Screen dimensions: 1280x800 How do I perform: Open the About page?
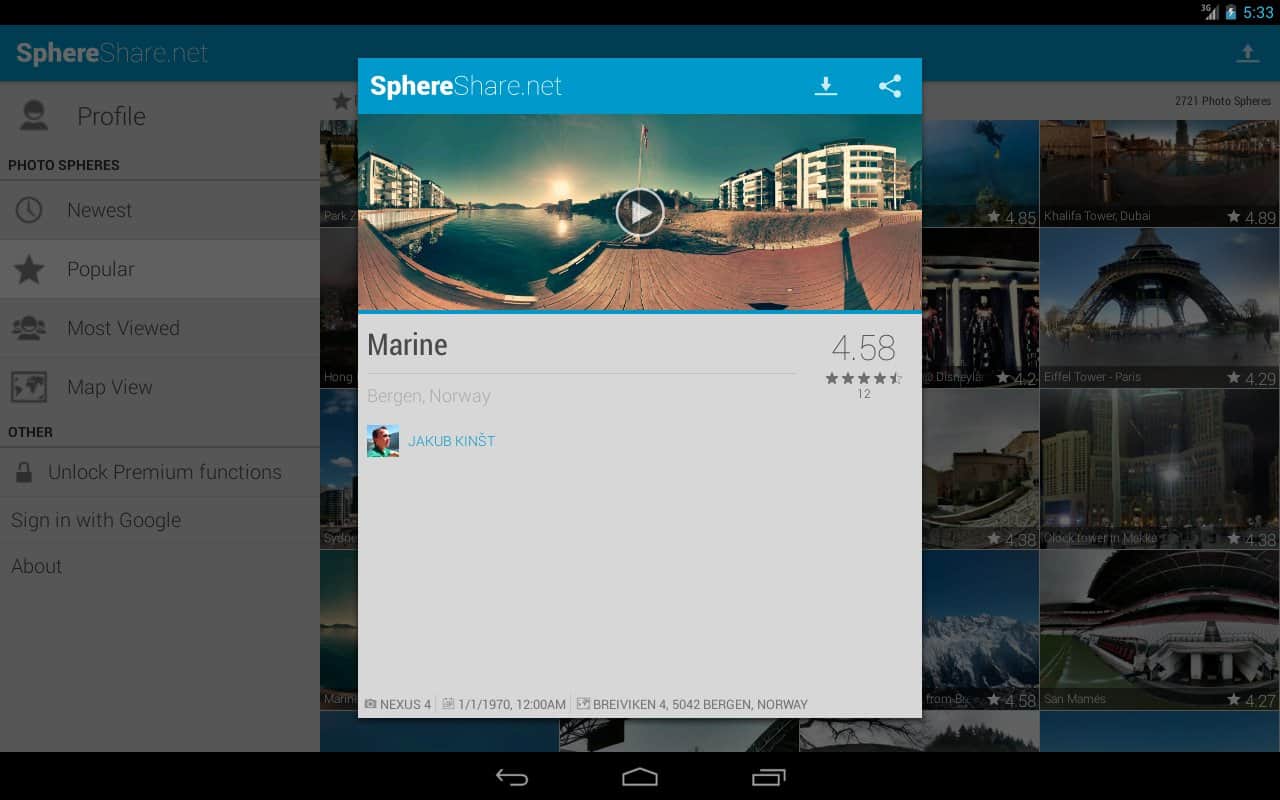tap(37, 566)
